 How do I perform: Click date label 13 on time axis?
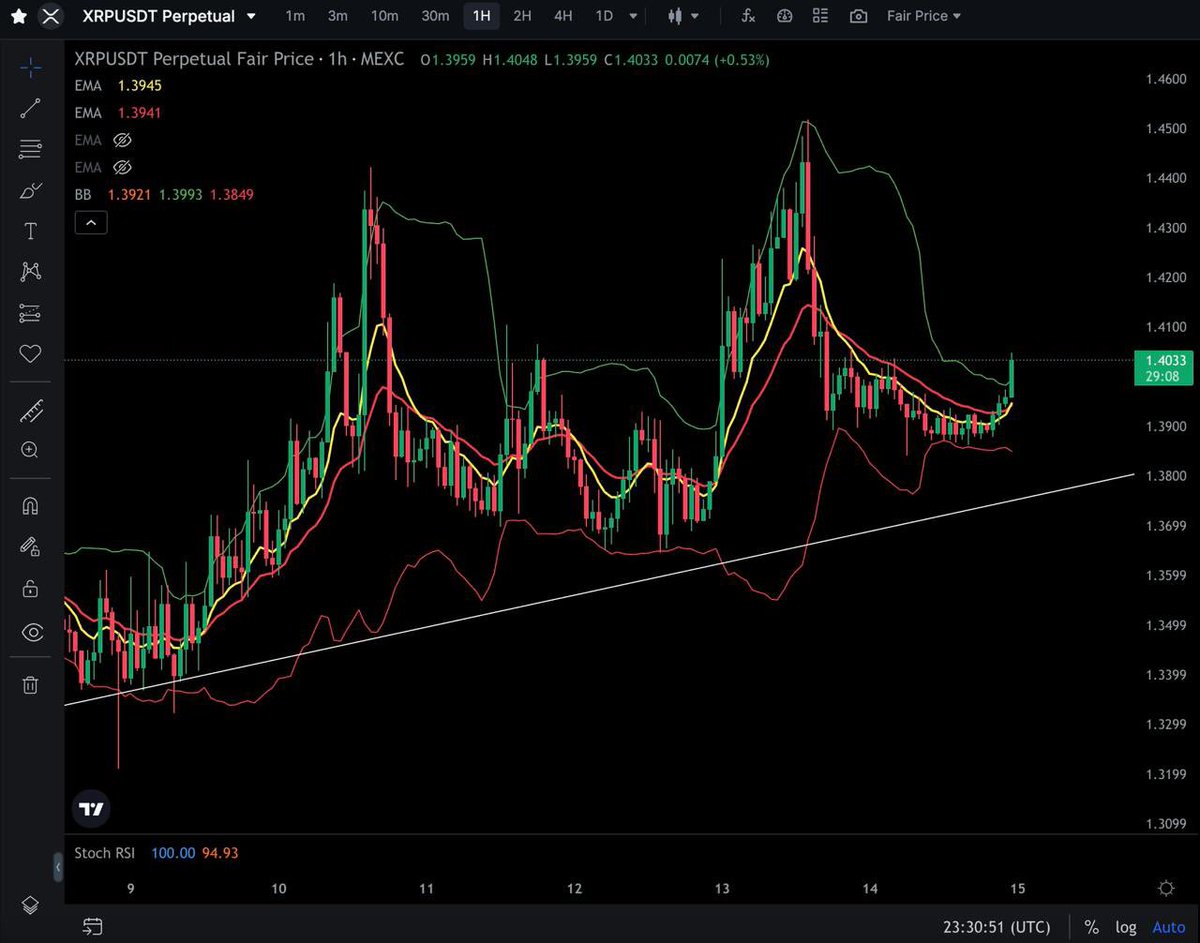point(723,888)
